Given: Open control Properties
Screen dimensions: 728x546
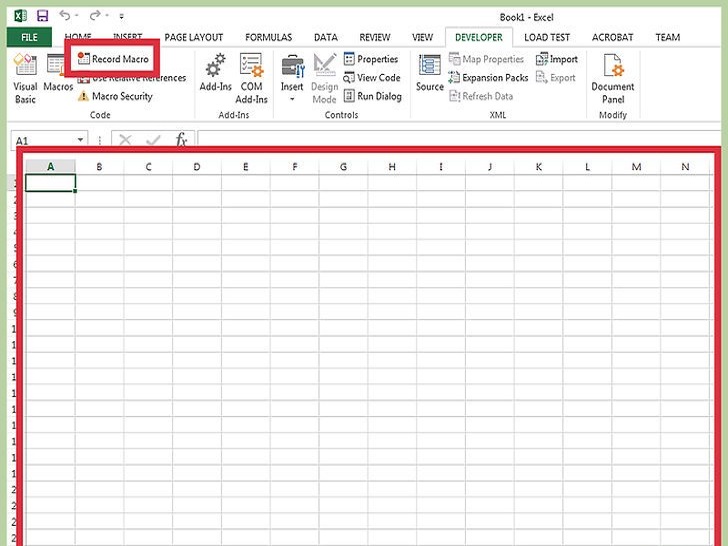Looking at the screenshot, I should tap(370, 59).
